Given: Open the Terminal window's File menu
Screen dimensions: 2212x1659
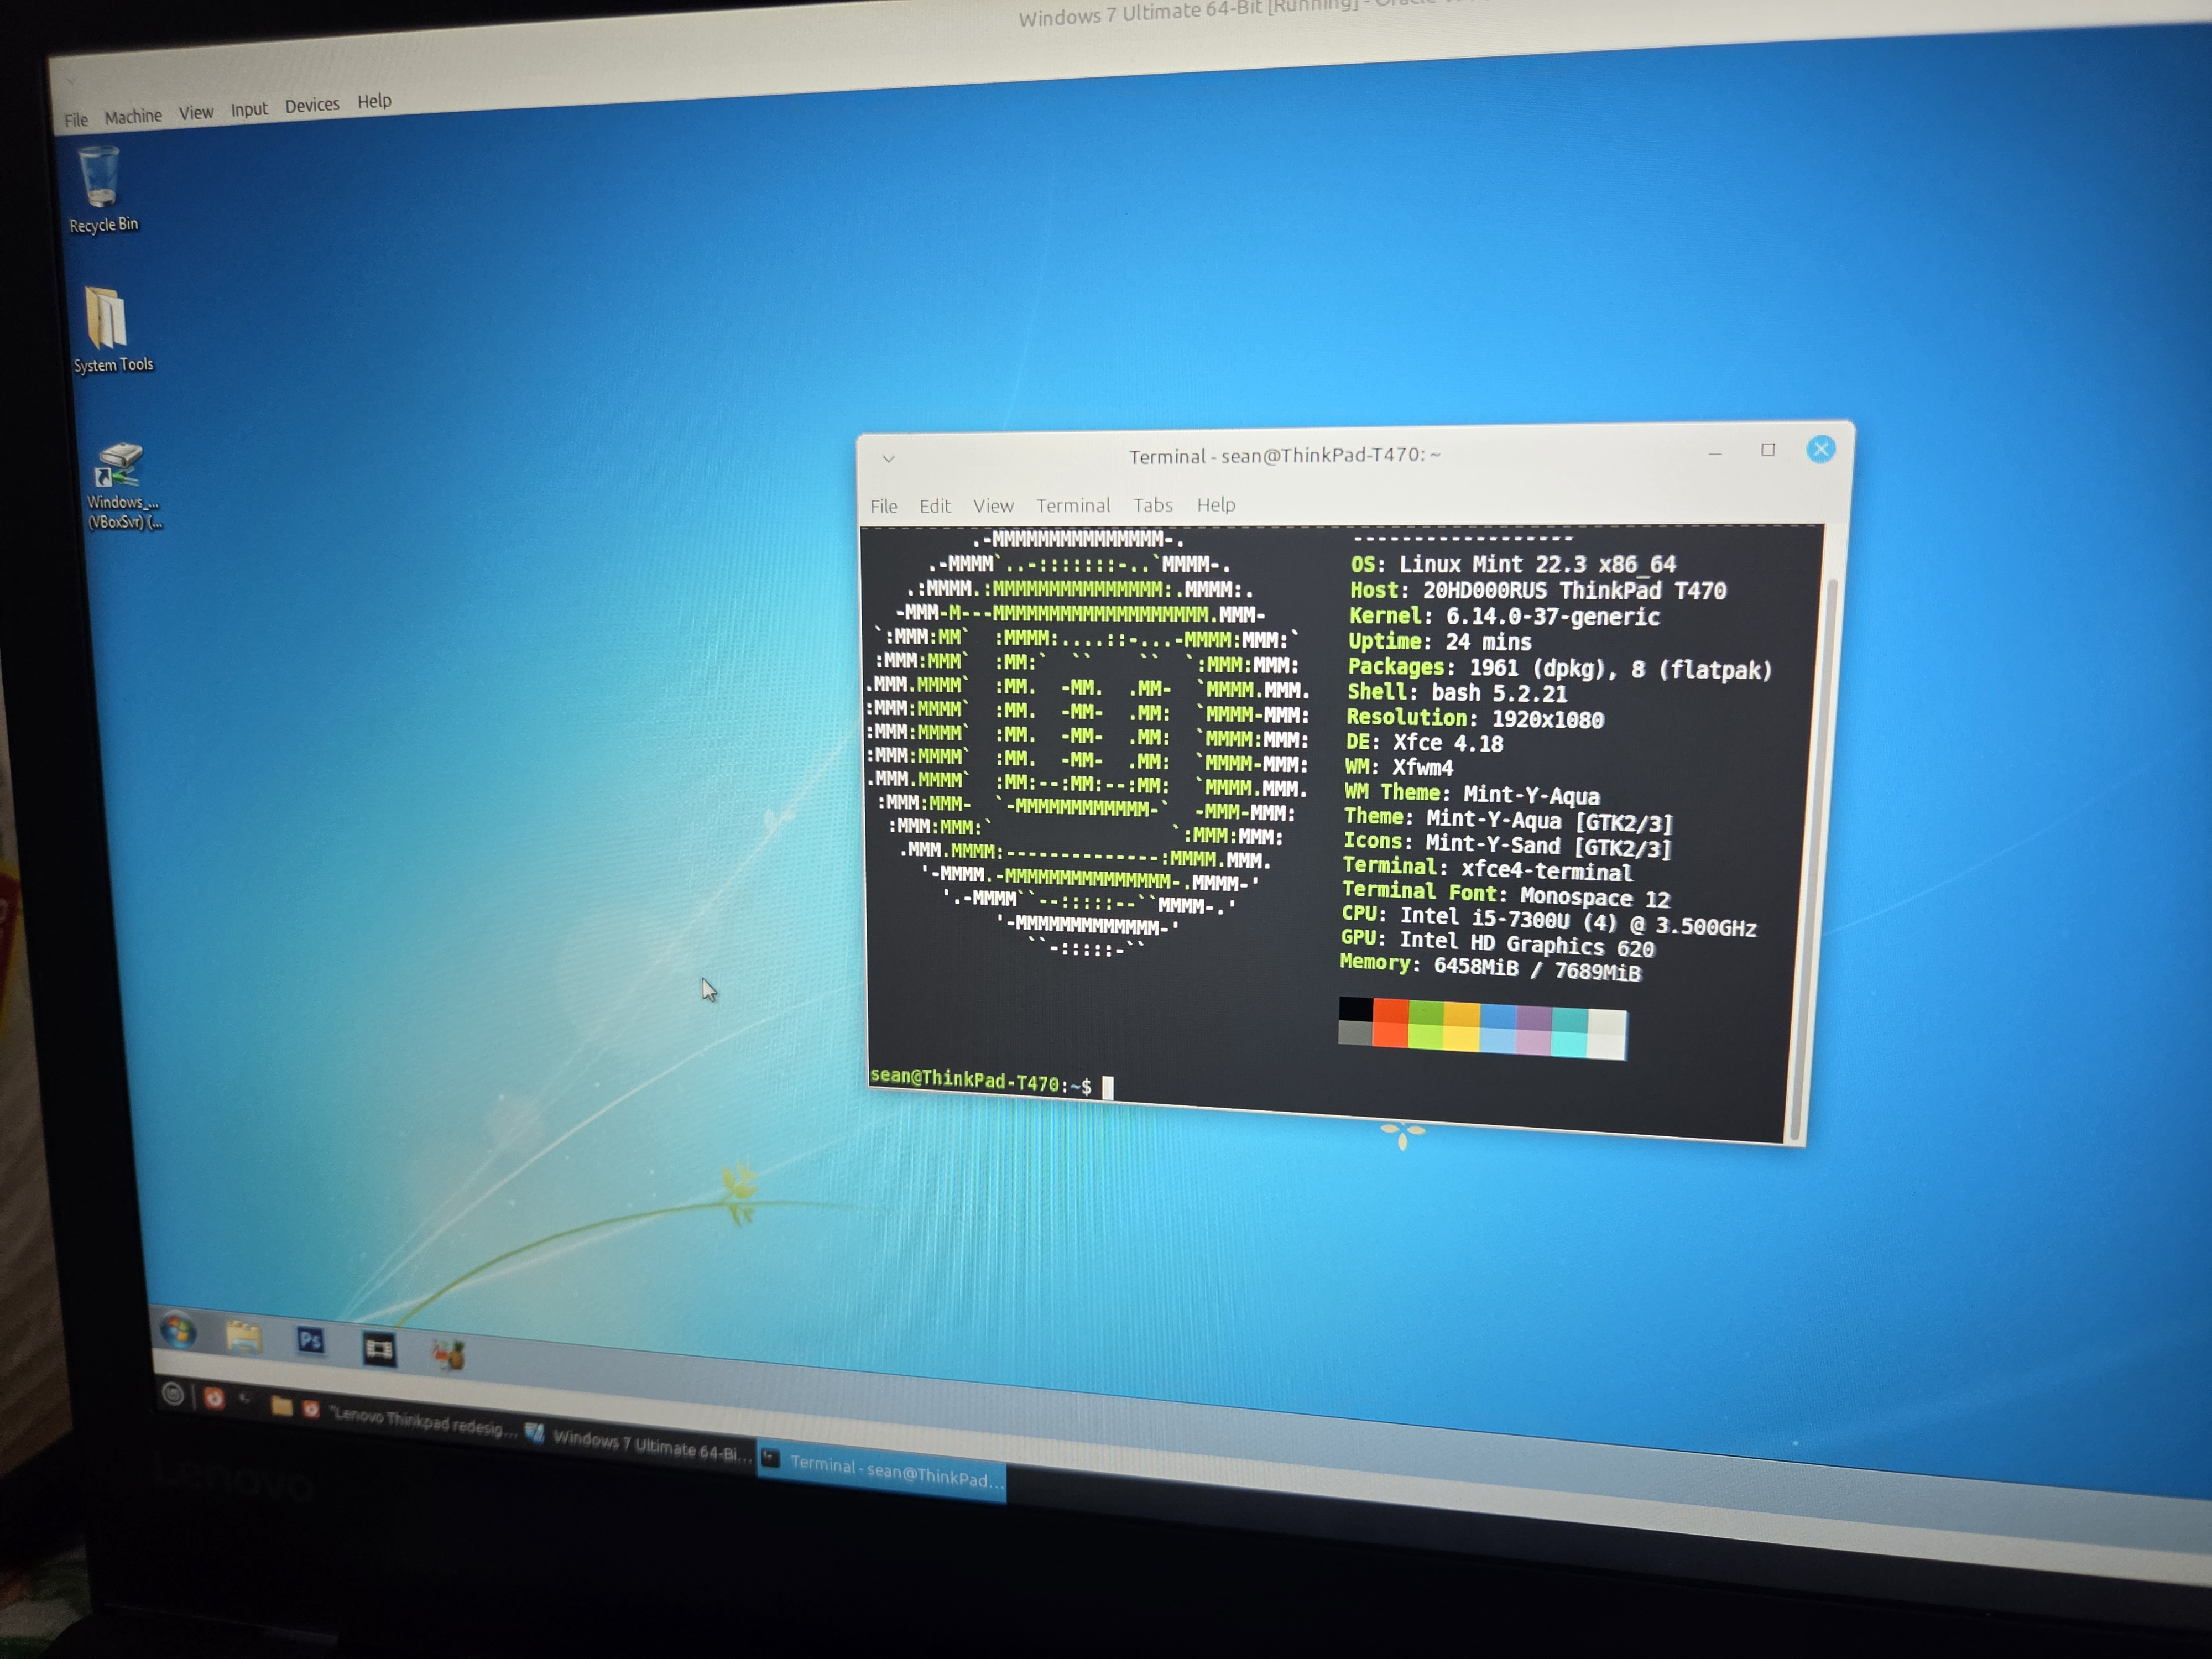Looking at the screenshot, I should tap(884, 506).
